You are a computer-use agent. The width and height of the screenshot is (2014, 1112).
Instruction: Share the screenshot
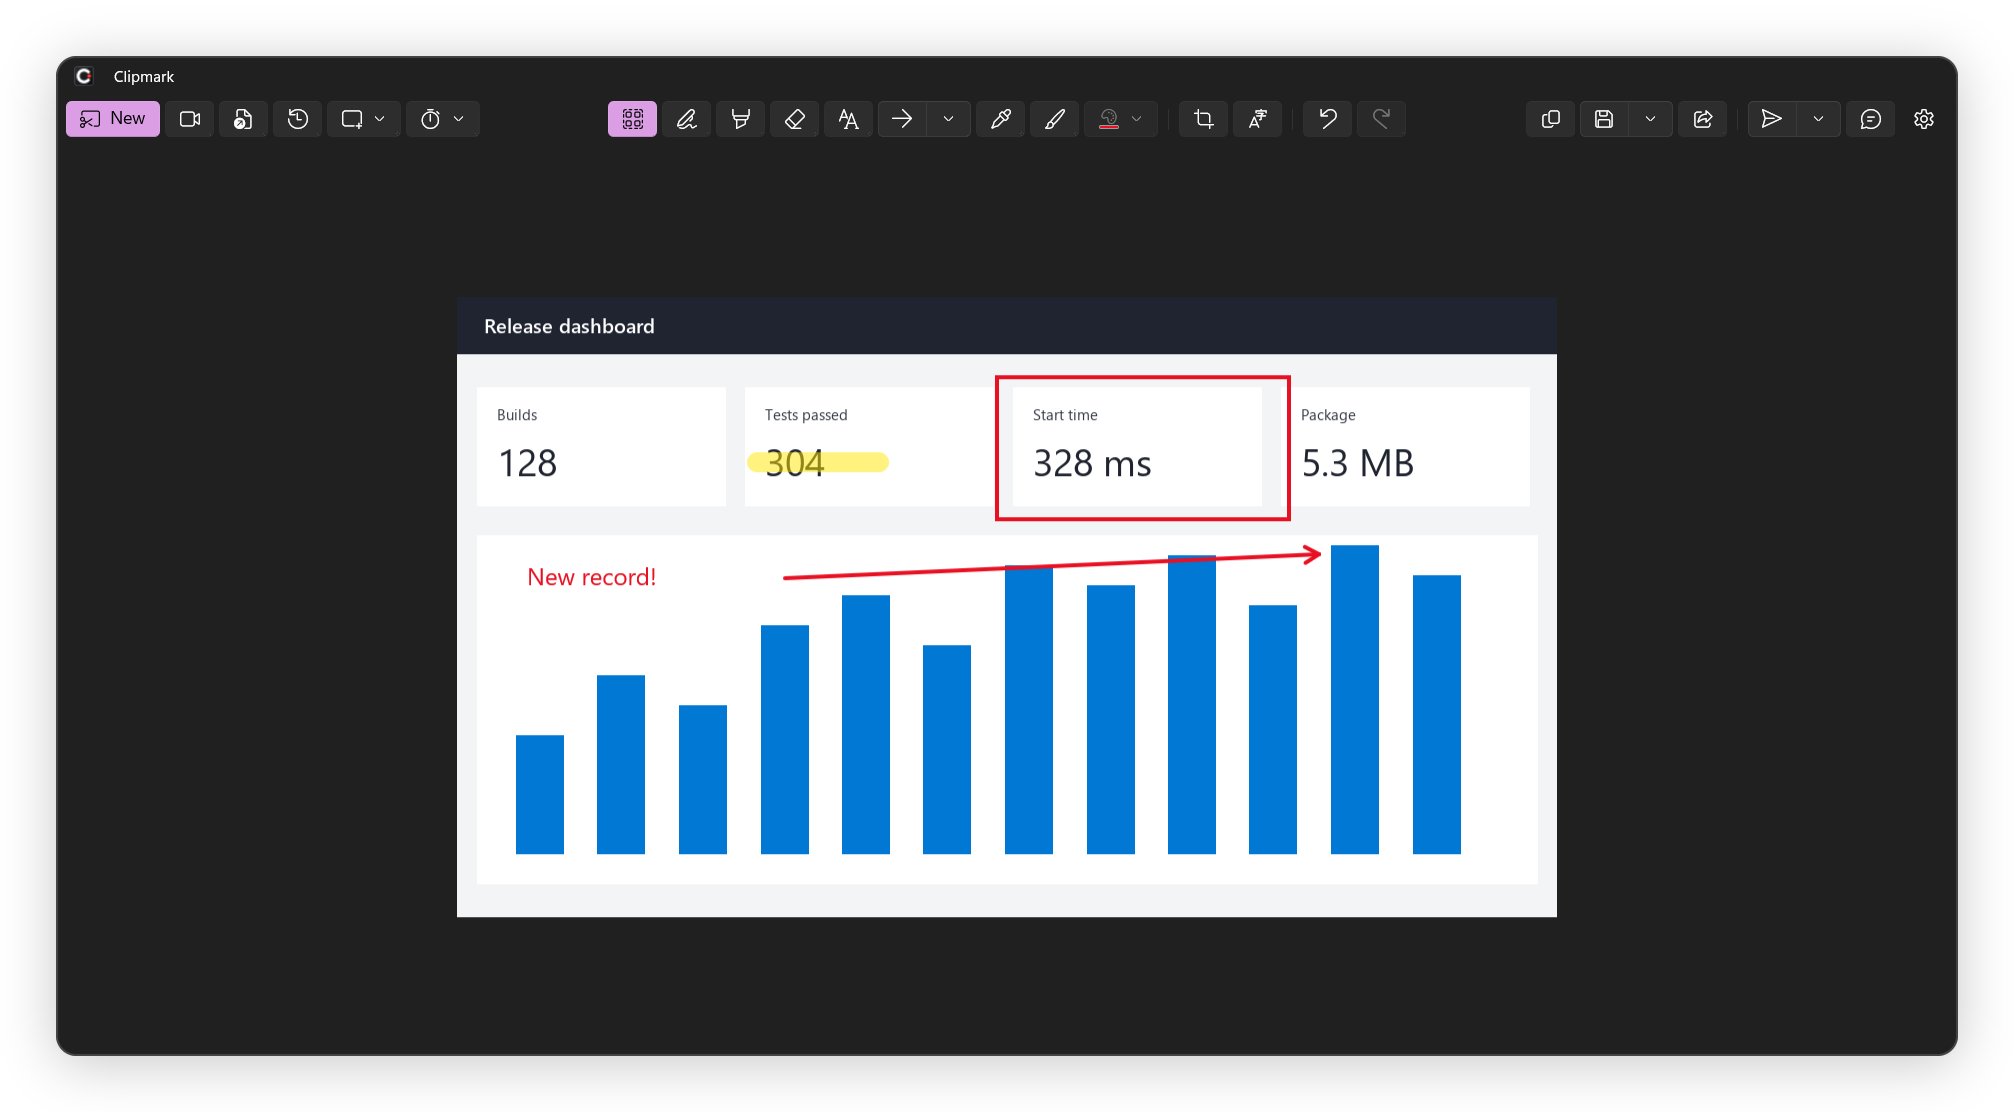[1703, 119]
